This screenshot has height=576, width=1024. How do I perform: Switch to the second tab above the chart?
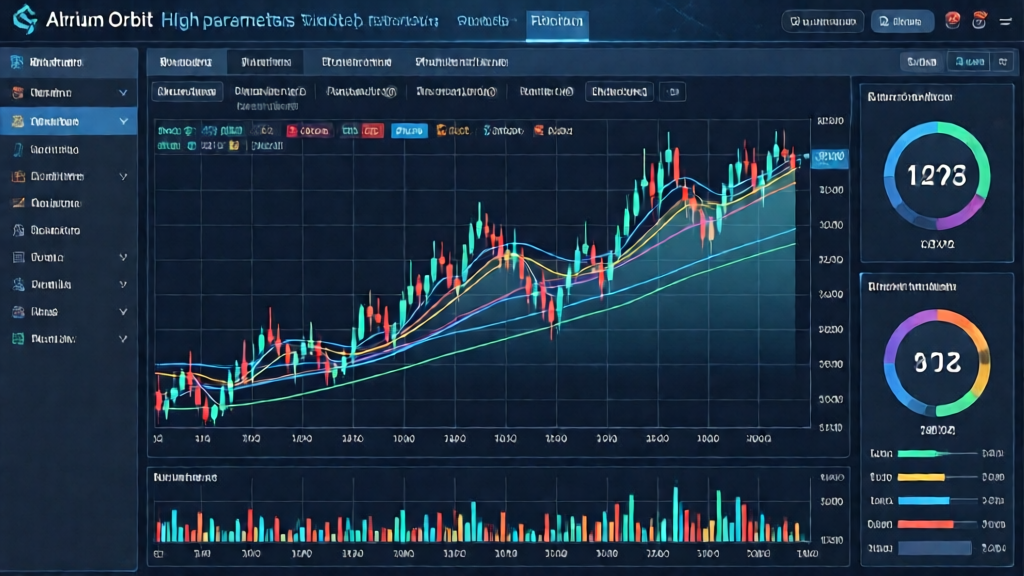[266, 62]
